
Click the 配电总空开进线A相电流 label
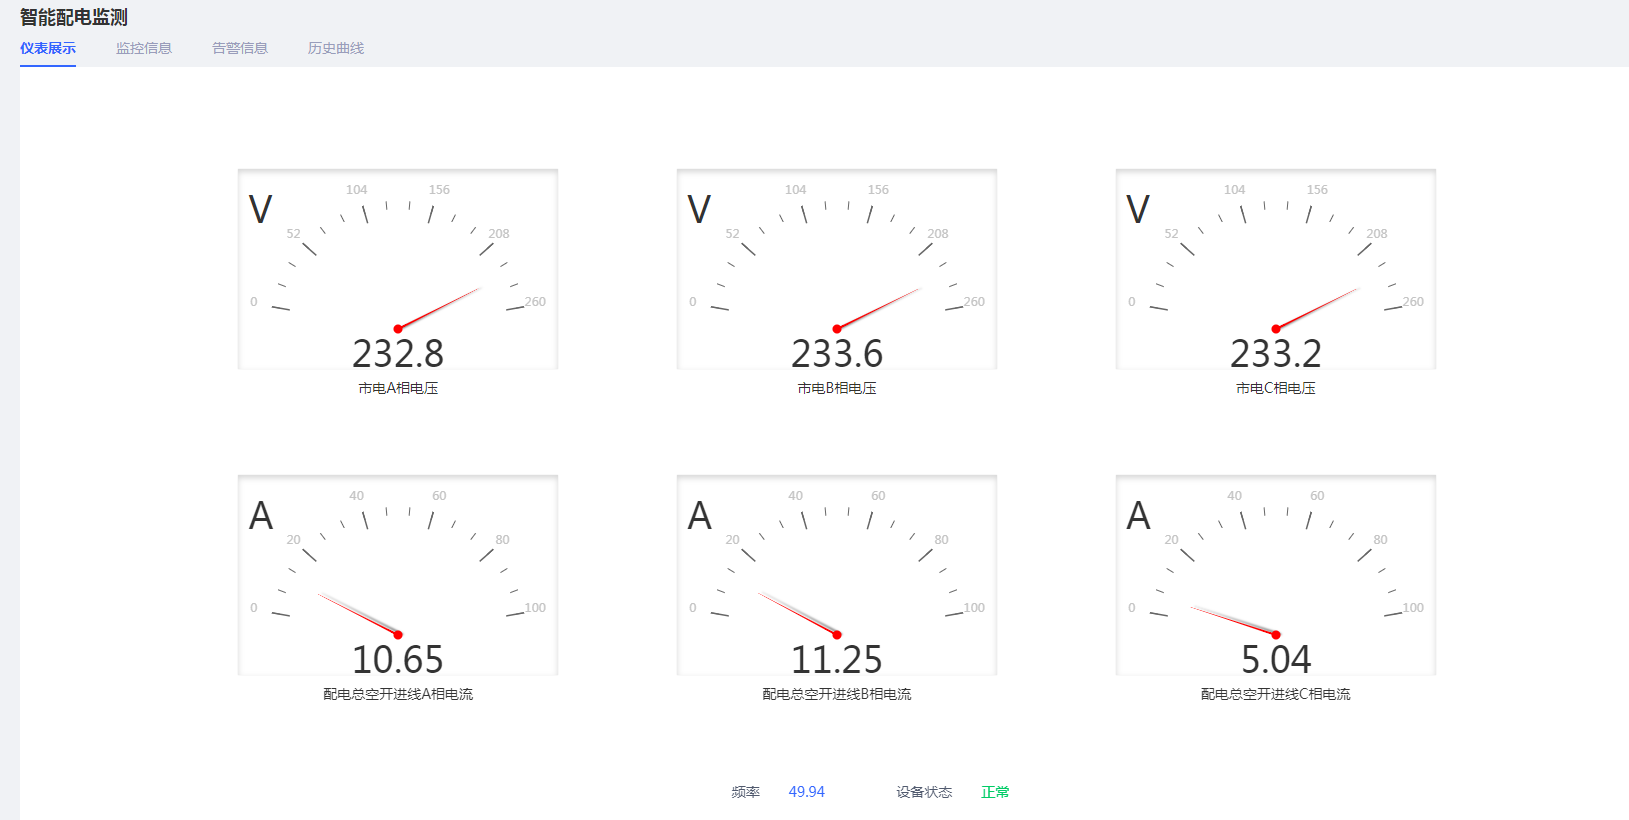point(398,694)
